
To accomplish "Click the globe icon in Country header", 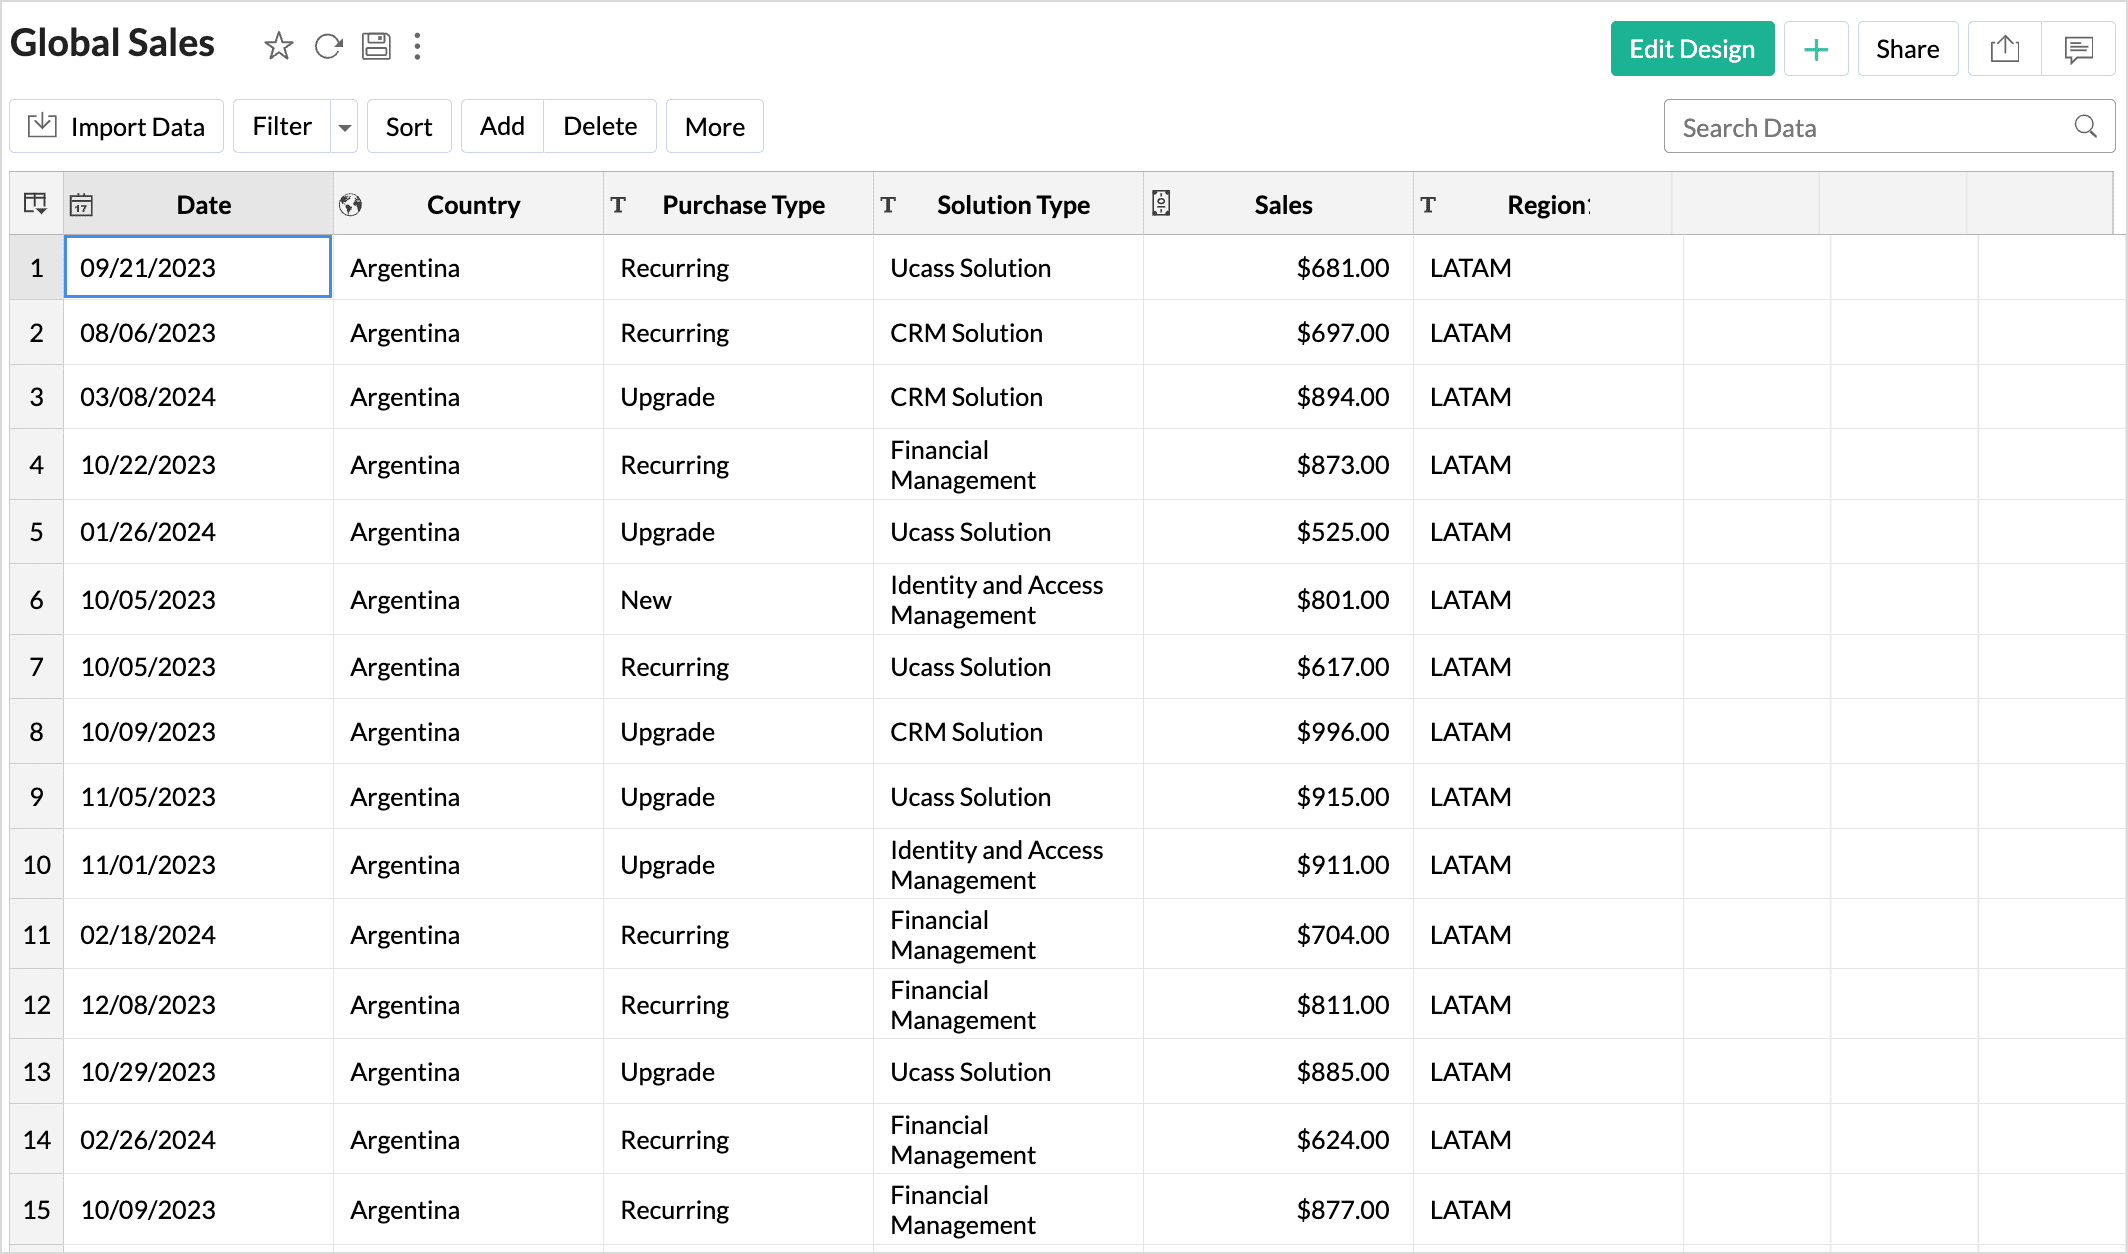I will 351,205.
